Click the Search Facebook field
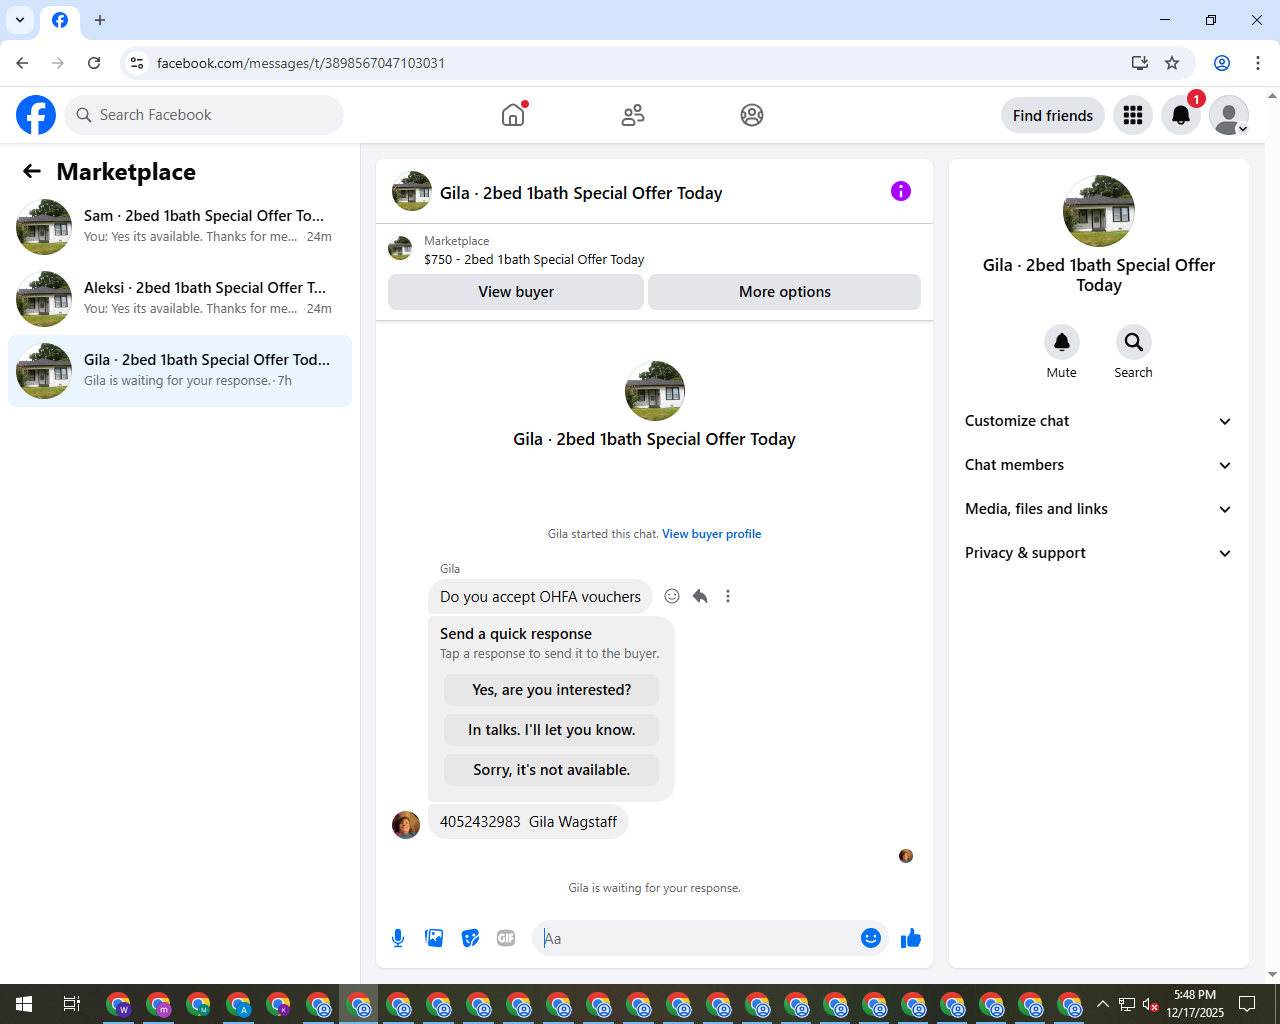Image resolution: width=1280 pixels, height=1024 pixels. (x=204, y=115)
